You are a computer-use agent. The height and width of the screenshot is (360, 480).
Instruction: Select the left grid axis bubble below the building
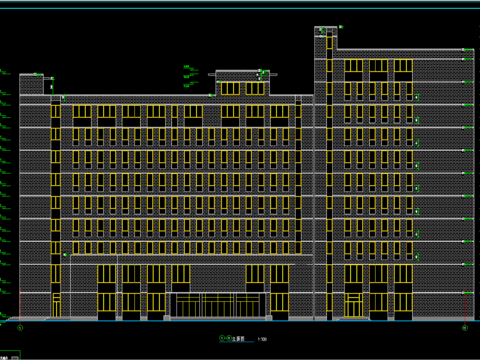[x=20, y=328]
